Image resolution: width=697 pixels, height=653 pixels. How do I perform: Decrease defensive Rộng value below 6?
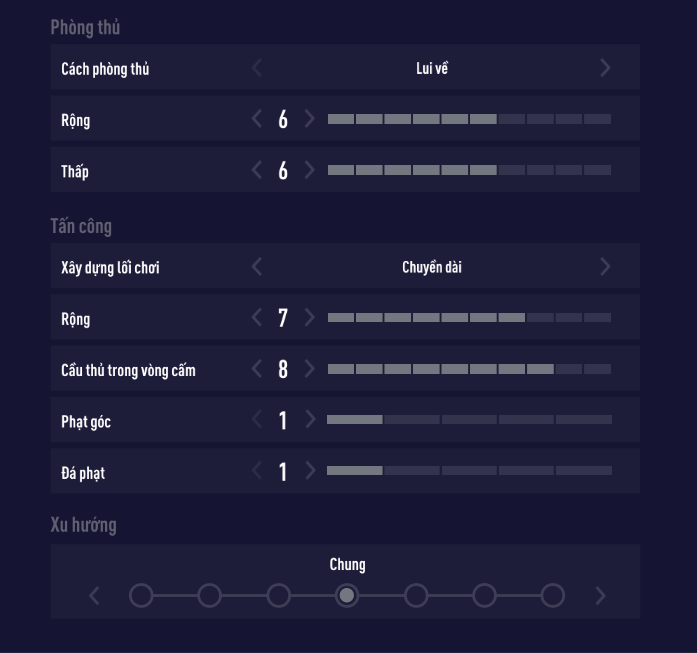click(257, 119)
